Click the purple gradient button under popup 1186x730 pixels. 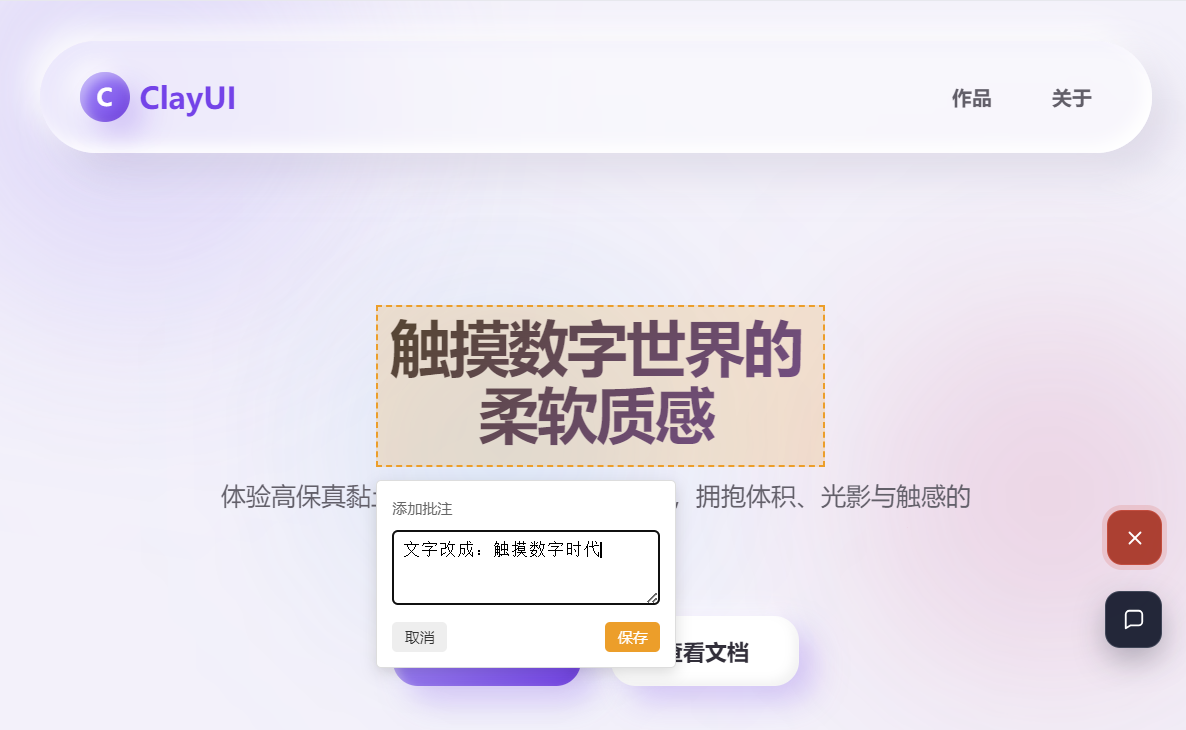[486, 676]
